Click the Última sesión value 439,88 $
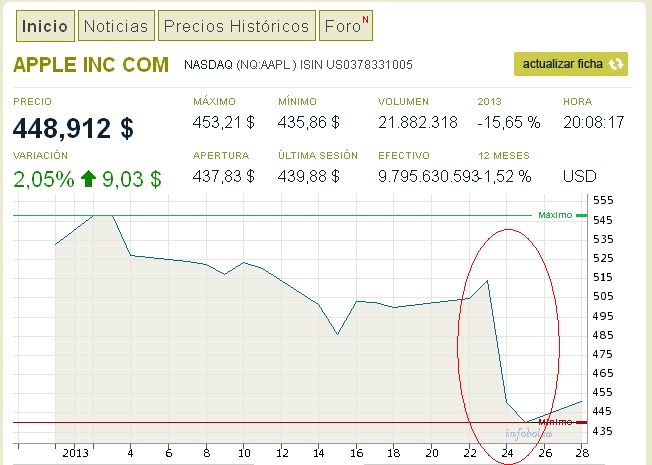The width and height of the screenshot is (652, 465). point(309,176)
